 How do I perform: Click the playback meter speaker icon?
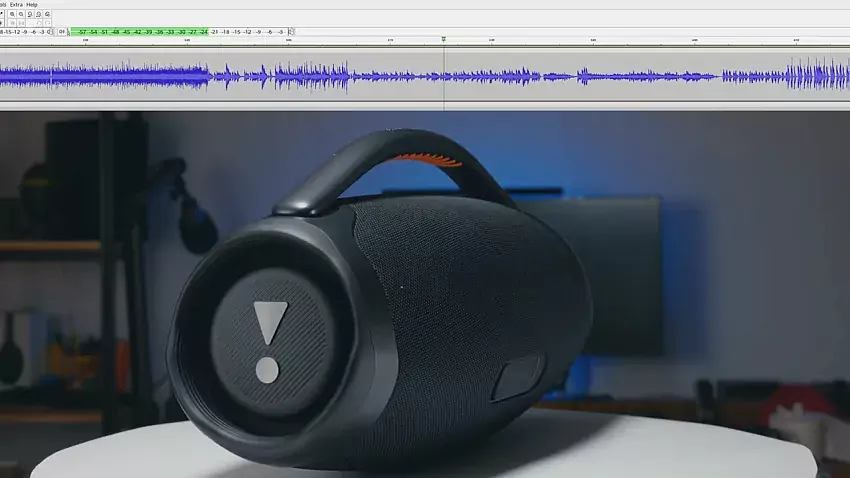coord(62,32)
